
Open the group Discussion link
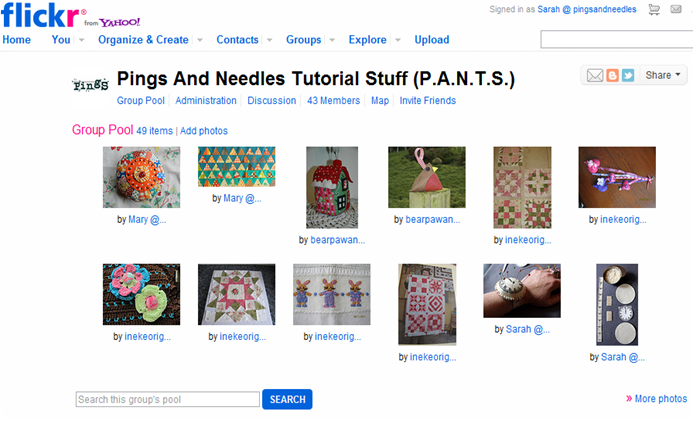[271, 101]
